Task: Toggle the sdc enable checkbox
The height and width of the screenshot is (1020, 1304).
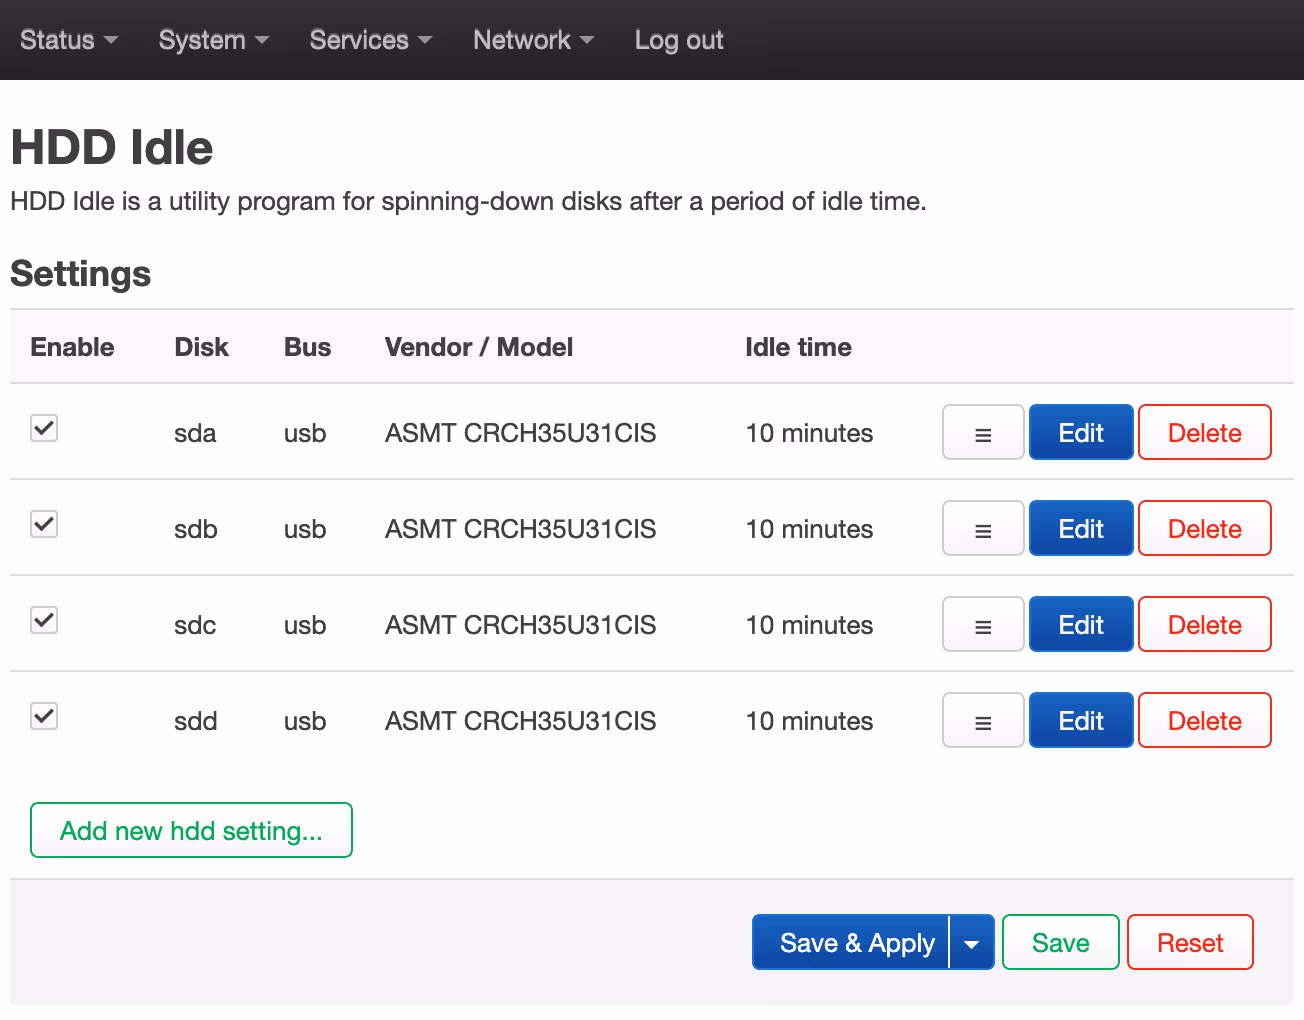Action: (x=44, y=620)
